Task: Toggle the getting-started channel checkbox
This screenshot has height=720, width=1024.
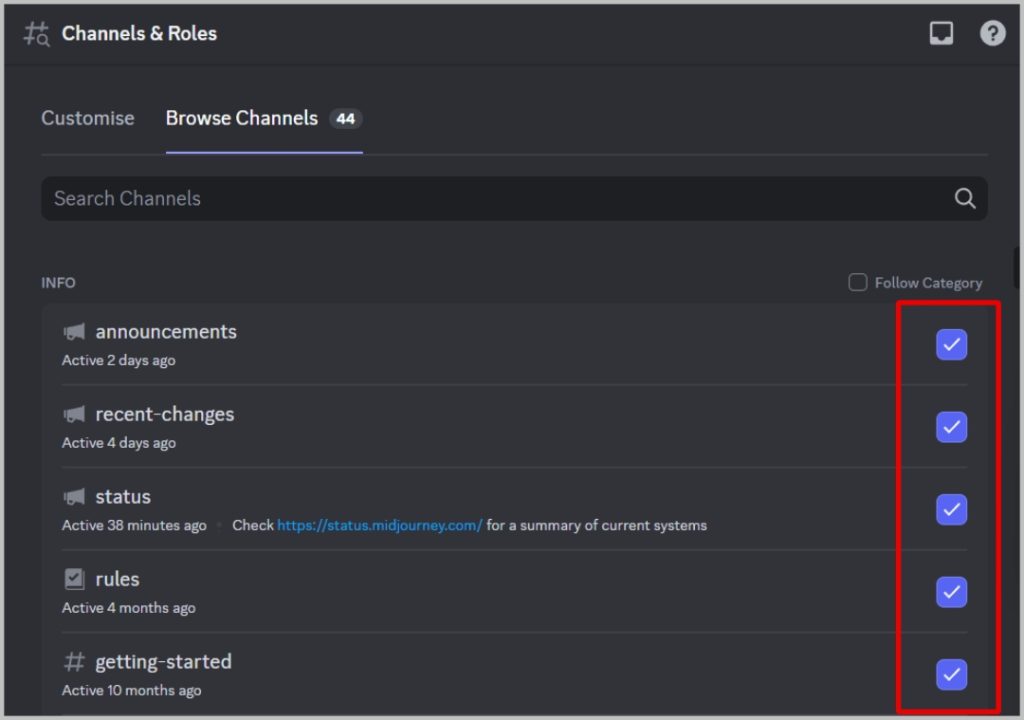Action: pos(951,675)
